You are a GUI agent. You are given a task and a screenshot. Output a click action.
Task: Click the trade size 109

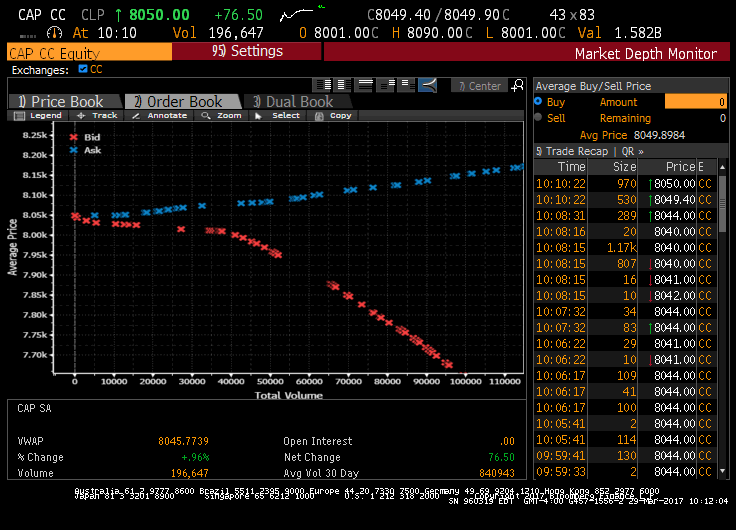pos(627,376)
